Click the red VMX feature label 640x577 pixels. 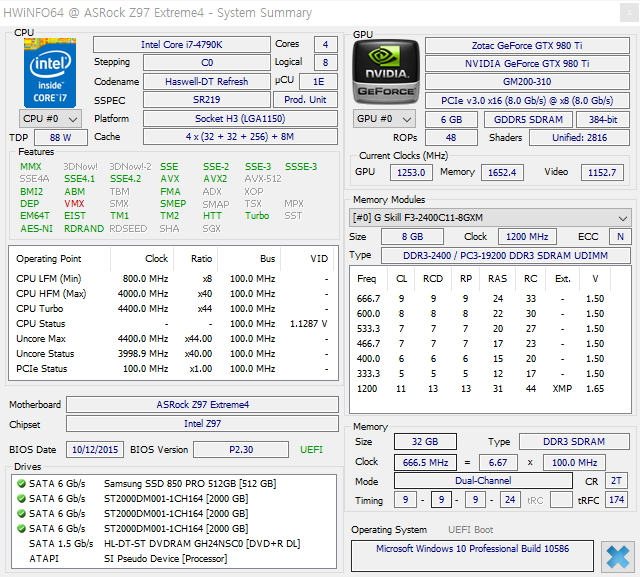point(74,204)
